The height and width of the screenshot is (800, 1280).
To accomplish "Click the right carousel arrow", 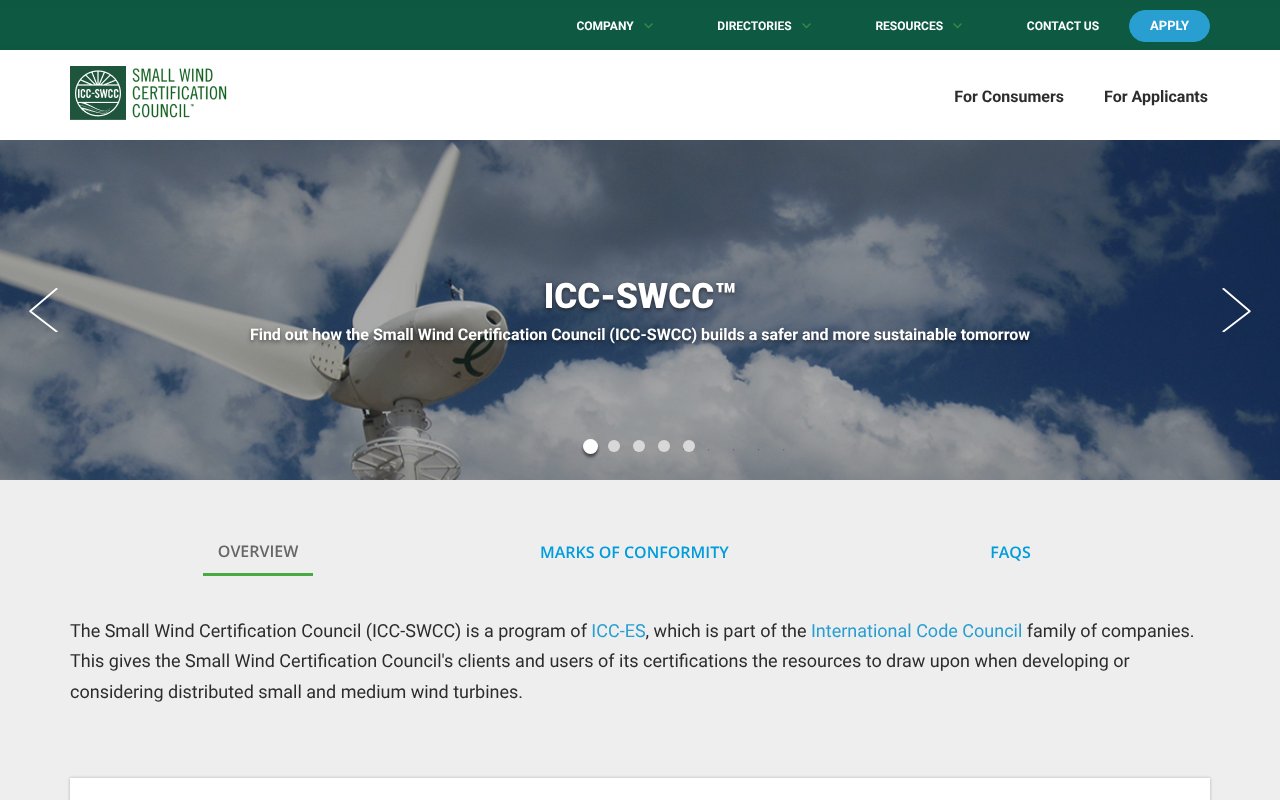I will click(x=1236, y=311).
